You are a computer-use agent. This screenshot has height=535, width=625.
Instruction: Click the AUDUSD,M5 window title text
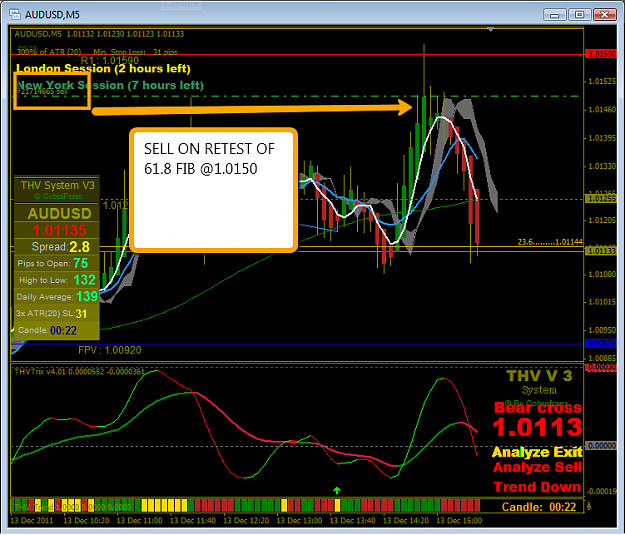(x=52, y=15)
